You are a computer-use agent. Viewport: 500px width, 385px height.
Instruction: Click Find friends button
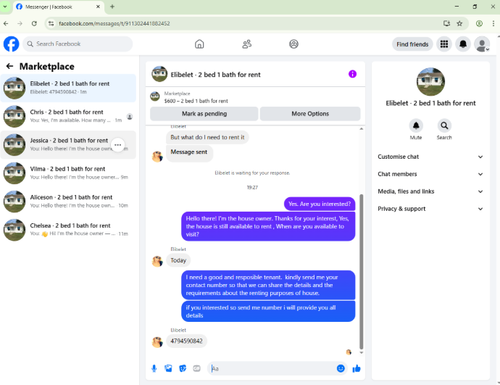[412, 44]
